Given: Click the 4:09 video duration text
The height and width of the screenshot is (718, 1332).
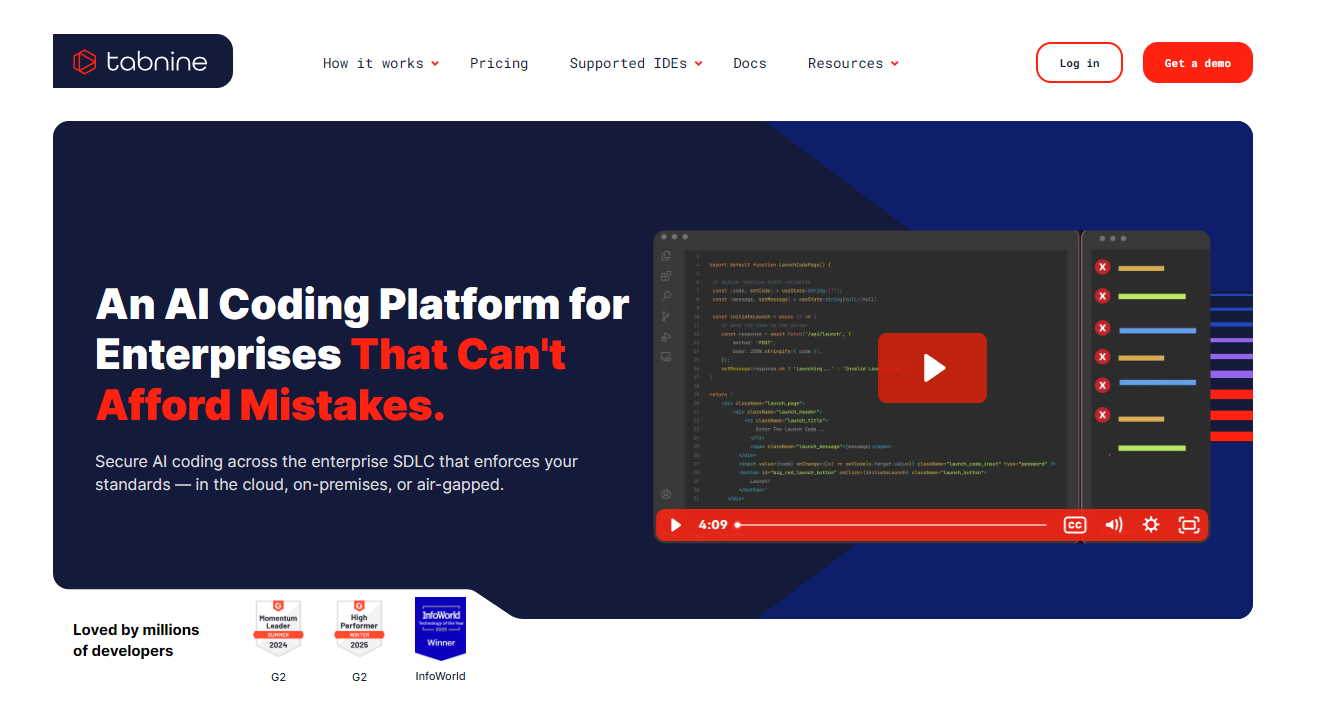Looking at the screenshot, I should [713, 525].
